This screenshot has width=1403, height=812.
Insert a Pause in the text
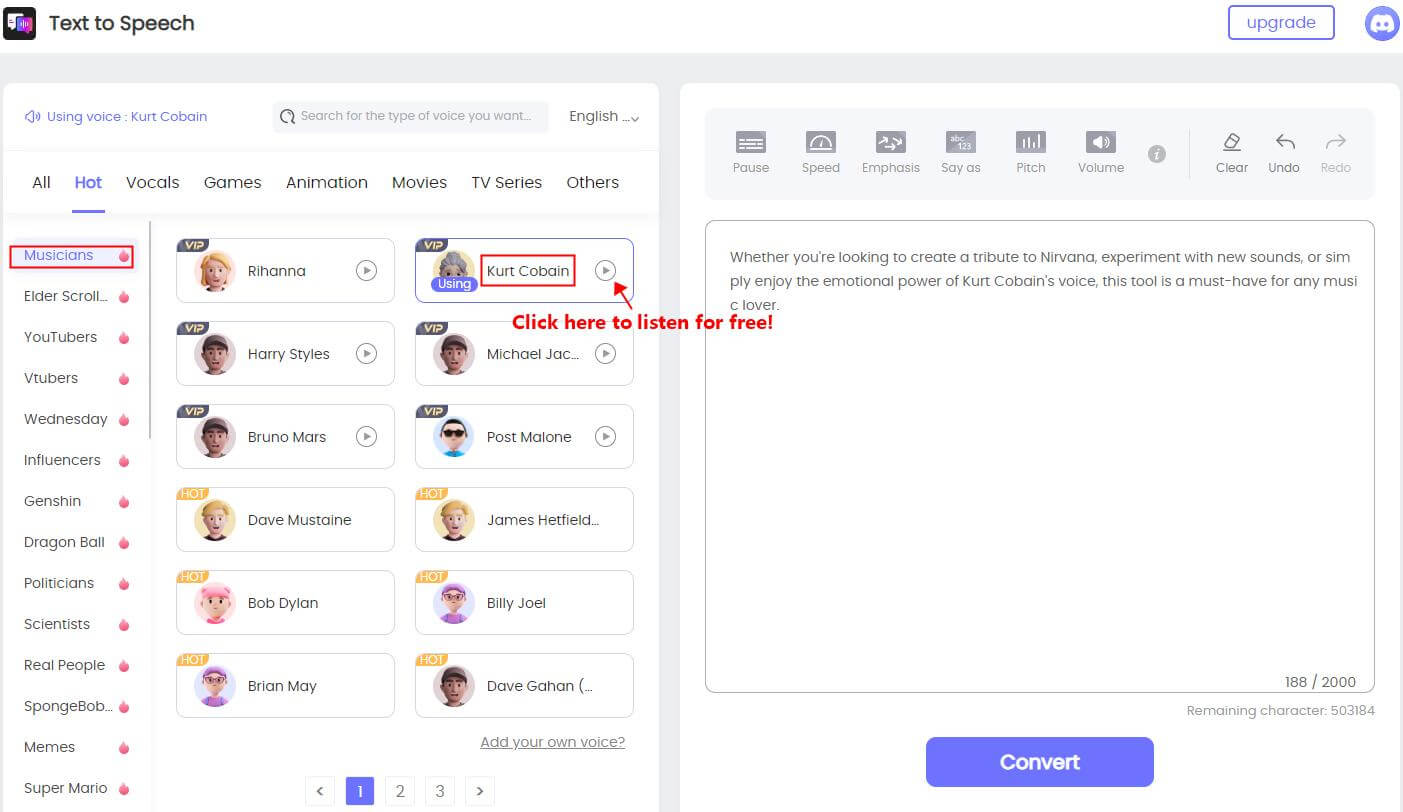[751, 153]
